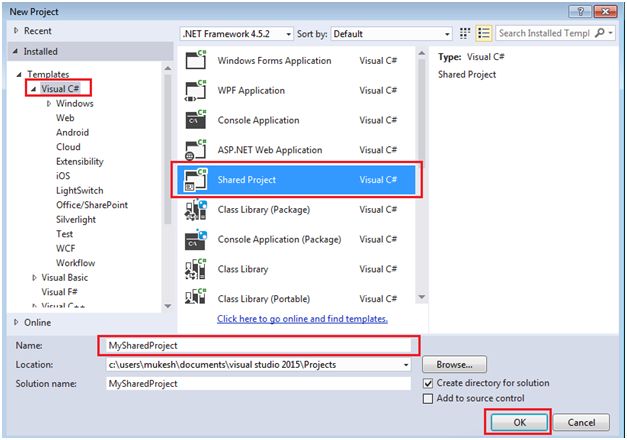The height and width of the screenshot is (440, 627).
Task: Click template list scrollbar down arrow
Action: point(421,297)
